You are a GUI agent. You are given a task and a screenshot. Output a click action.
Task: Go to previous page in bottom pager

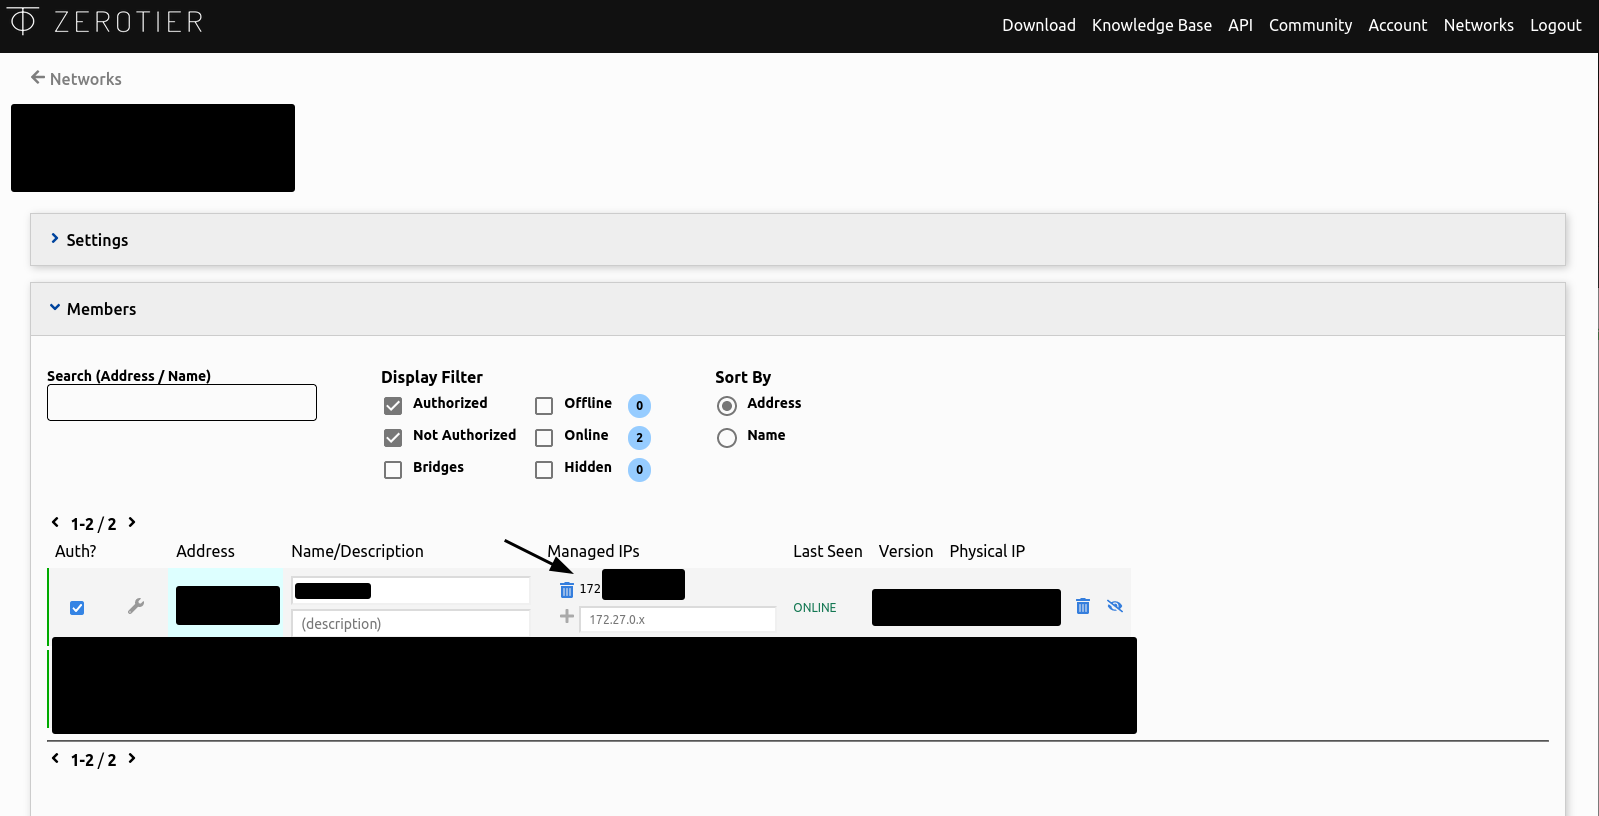click(x=56, y=758)
